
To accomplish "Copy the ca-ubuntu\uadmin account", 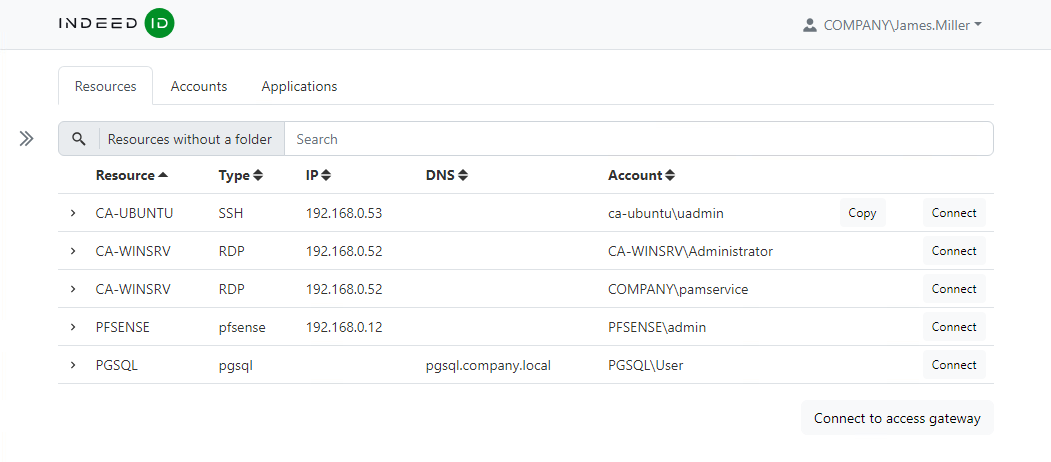I will coord(861,213).
